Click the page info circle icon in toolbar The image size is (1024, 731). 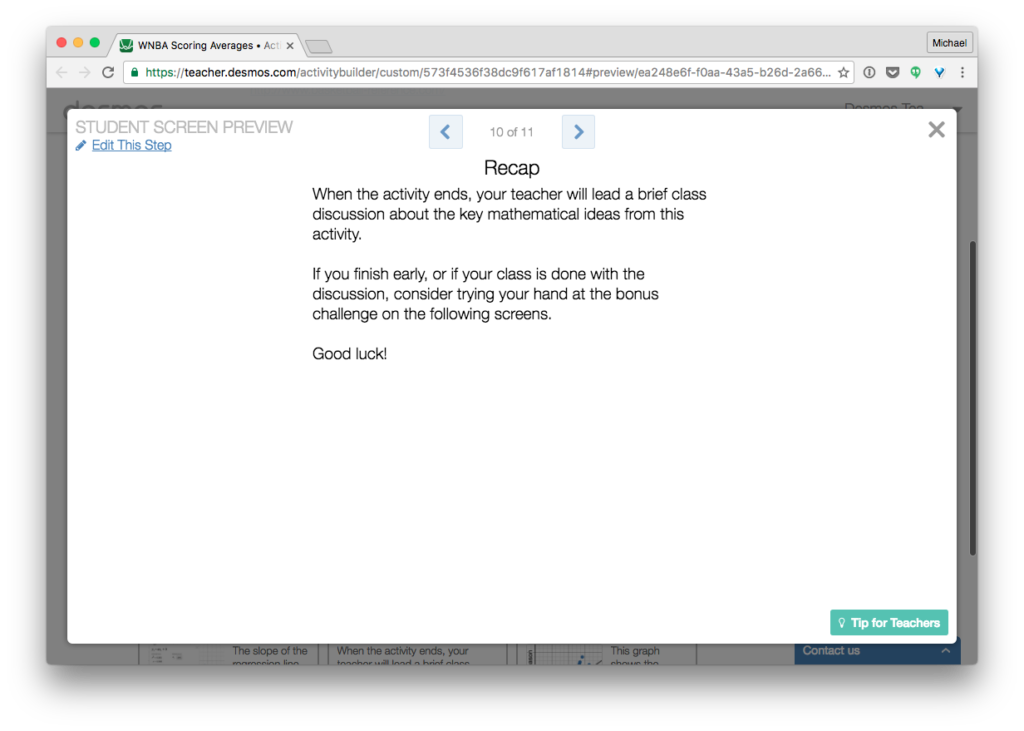click(x=869, y=72)
